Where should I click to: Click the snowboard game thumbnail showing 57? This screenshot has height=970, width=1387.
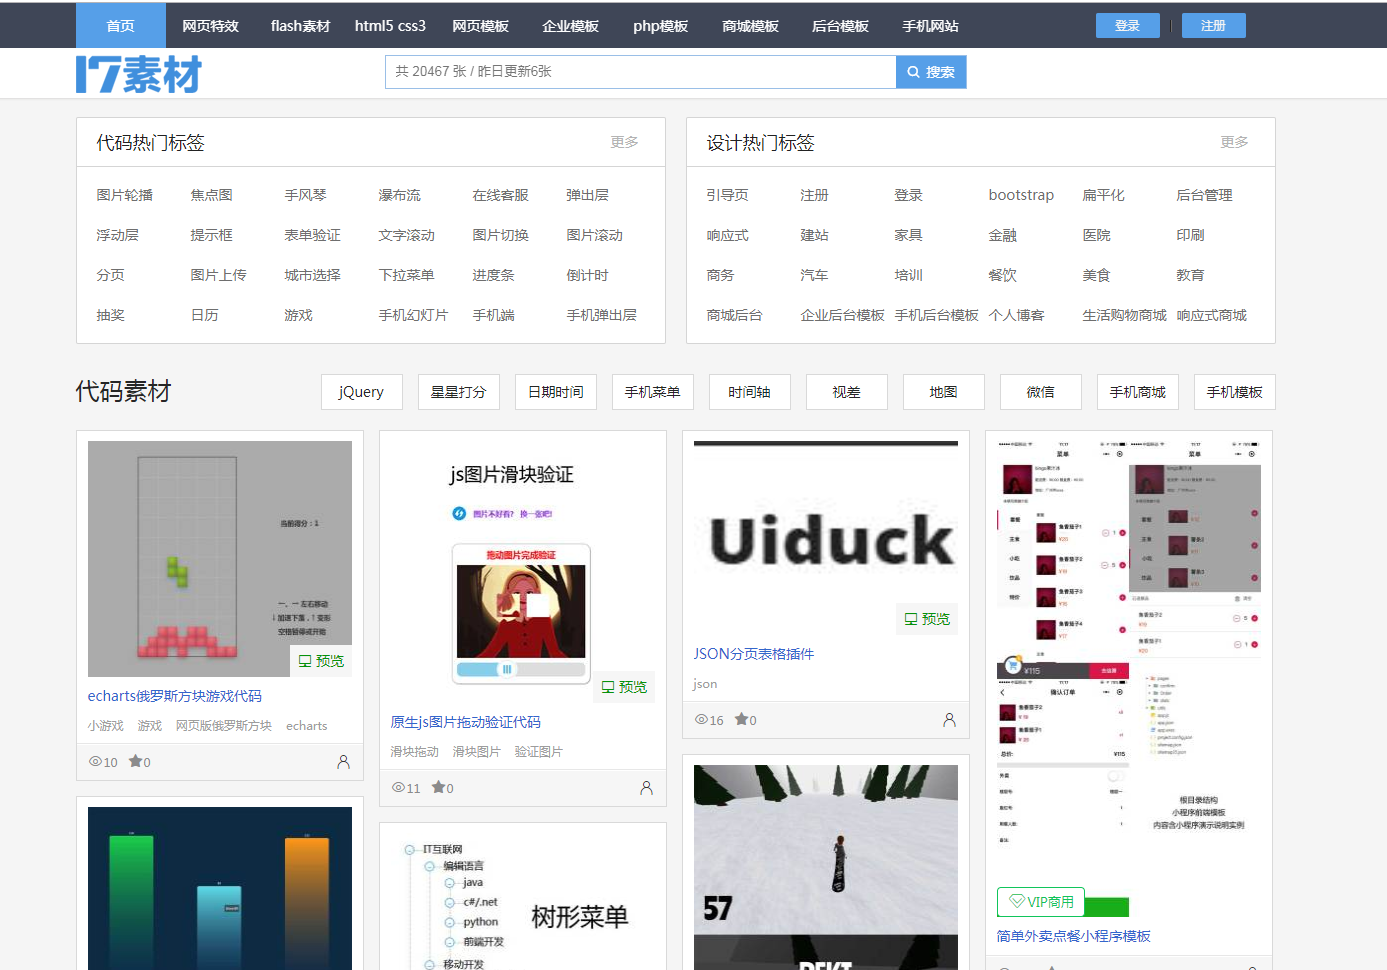click(826, 867)
